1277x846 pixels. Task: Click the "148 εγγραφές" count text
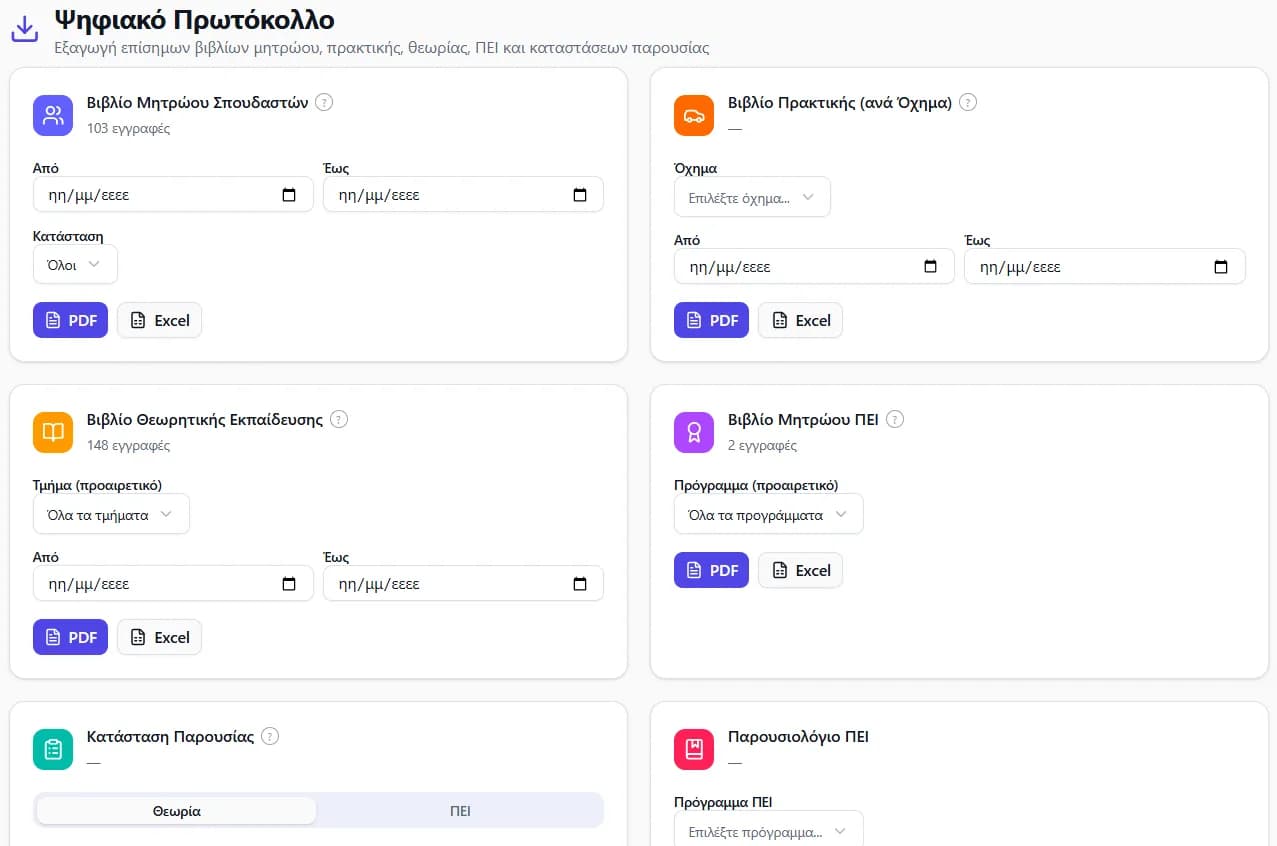(x=128, y=445)
